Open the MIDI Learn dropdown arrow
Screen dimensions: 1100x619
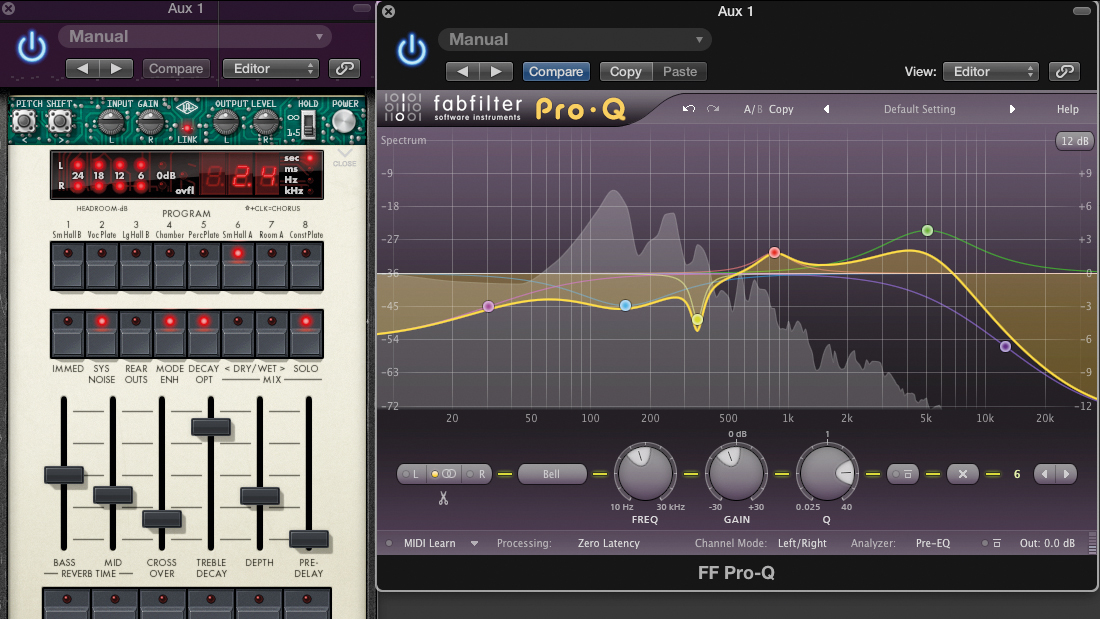point(474,543)
